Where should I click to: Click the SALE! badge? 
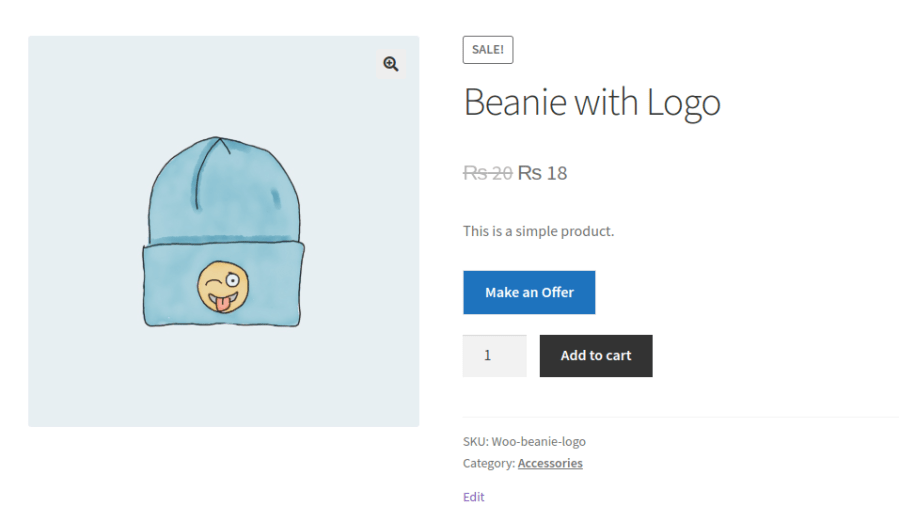coord(488,50)
